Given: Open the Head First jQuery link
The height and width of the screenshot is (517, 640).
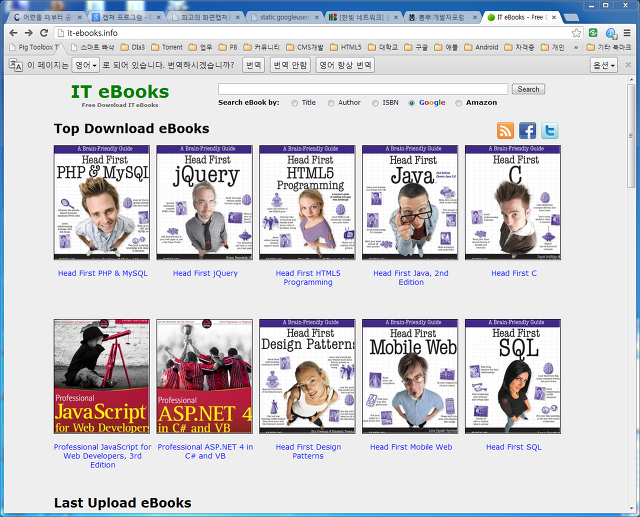Looking at the screenshot, I should [x=205, y=273].
